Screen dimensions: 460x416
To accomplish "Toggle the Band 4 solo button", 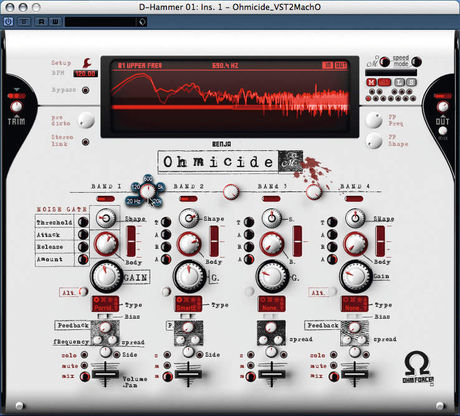I will pyautogui.click(x=334, y=355).
